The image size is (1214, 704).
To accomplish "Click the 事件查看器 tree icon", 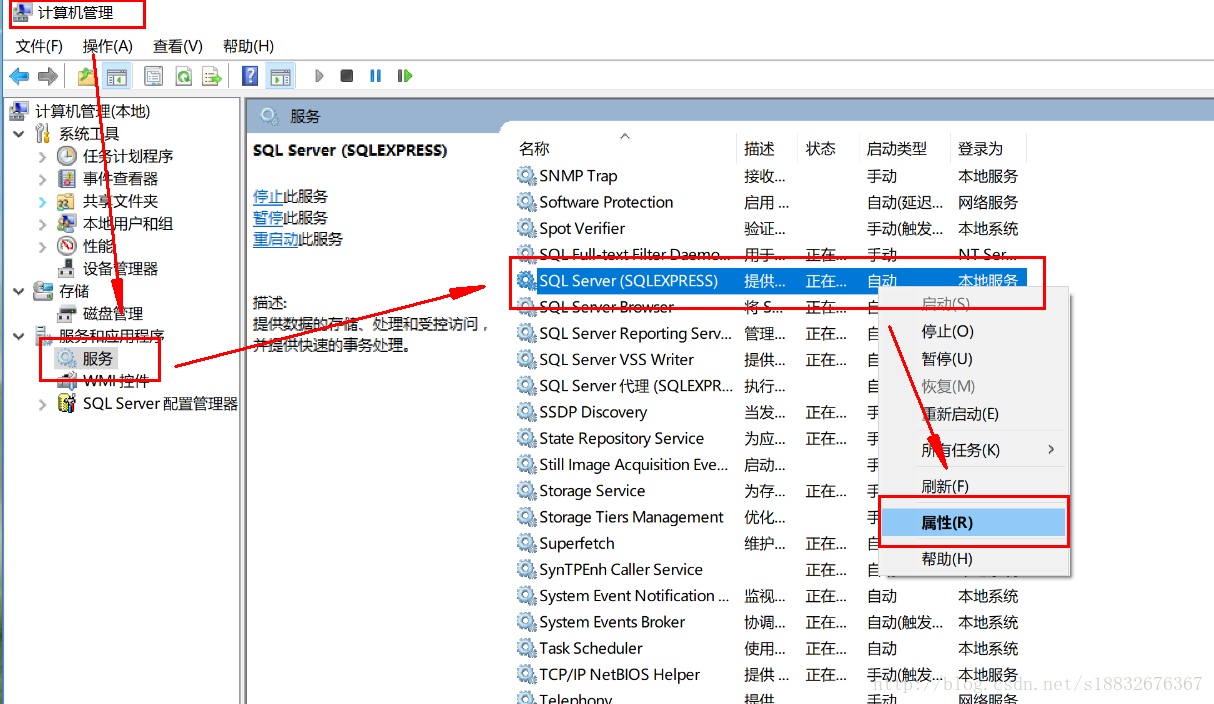I will click(x=67, y=178).
